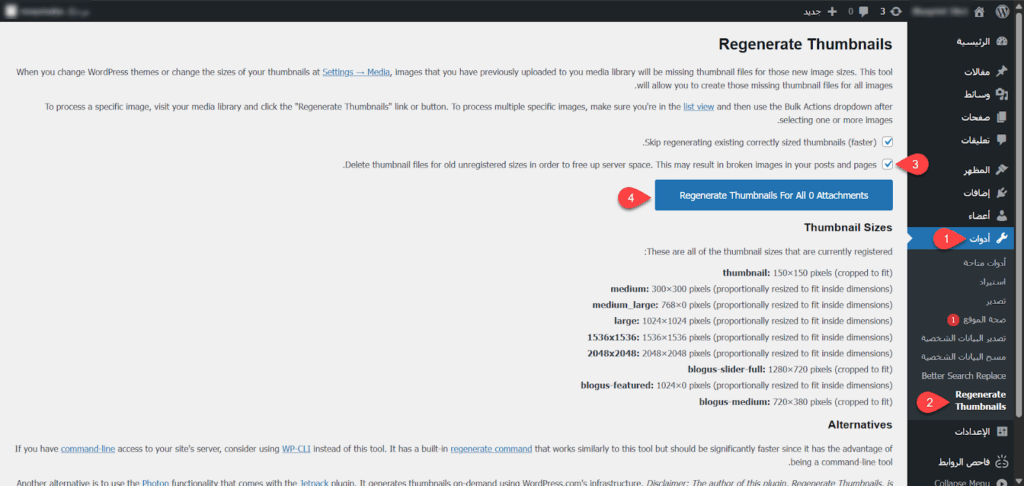Screen dimensions: 1024x486
Task: Open the Posts pin icon in sidebar
Action: coord(1002,72)
